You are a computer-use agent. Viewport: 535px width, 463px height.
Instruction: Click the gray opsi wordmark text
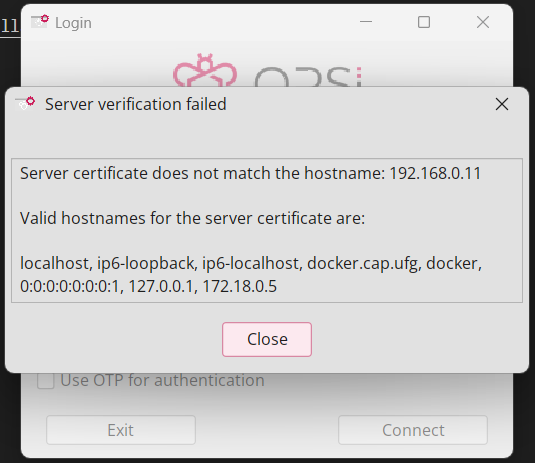click(x=308, y=77)
